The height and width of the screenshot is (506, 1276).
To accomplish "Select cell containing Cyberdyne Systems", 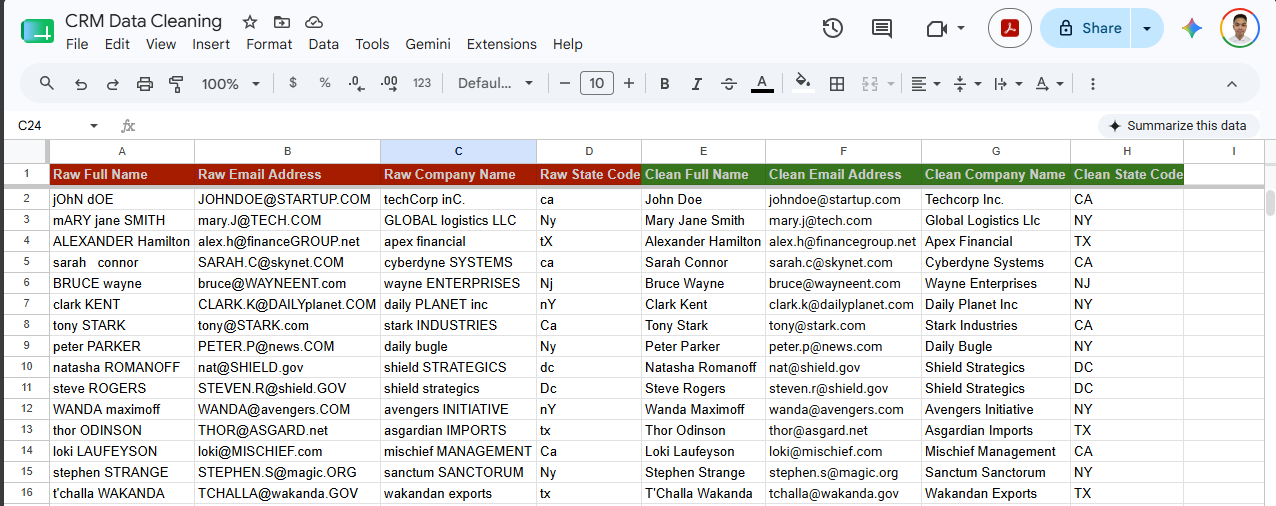I will point(995,263).
